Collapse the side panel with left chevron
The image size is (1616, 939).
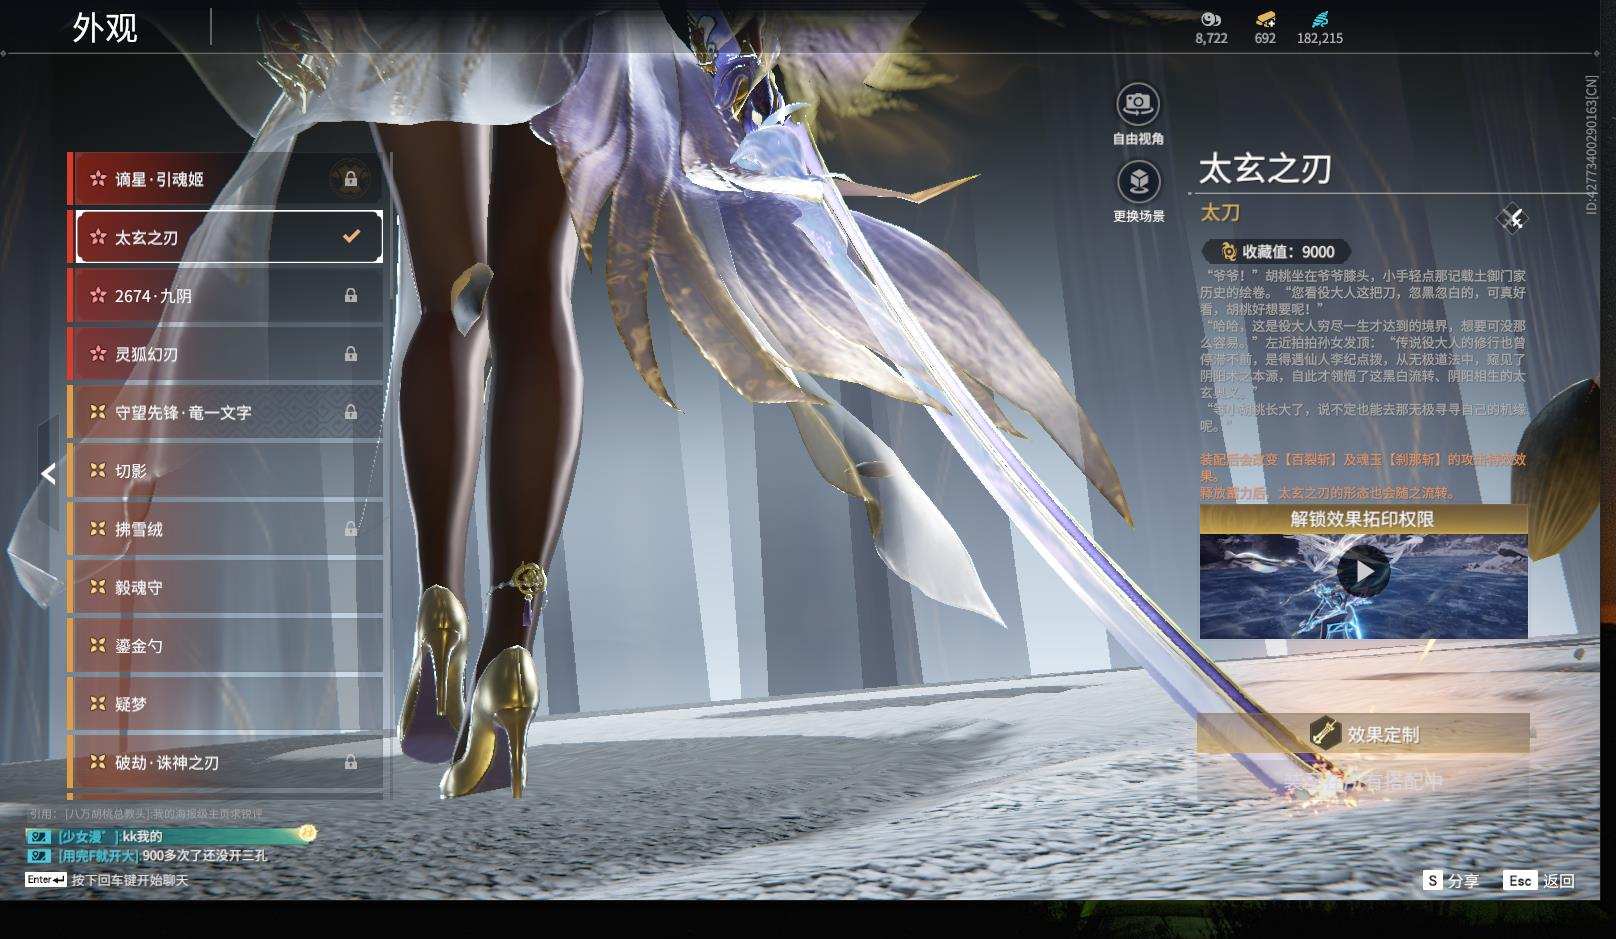48,474
